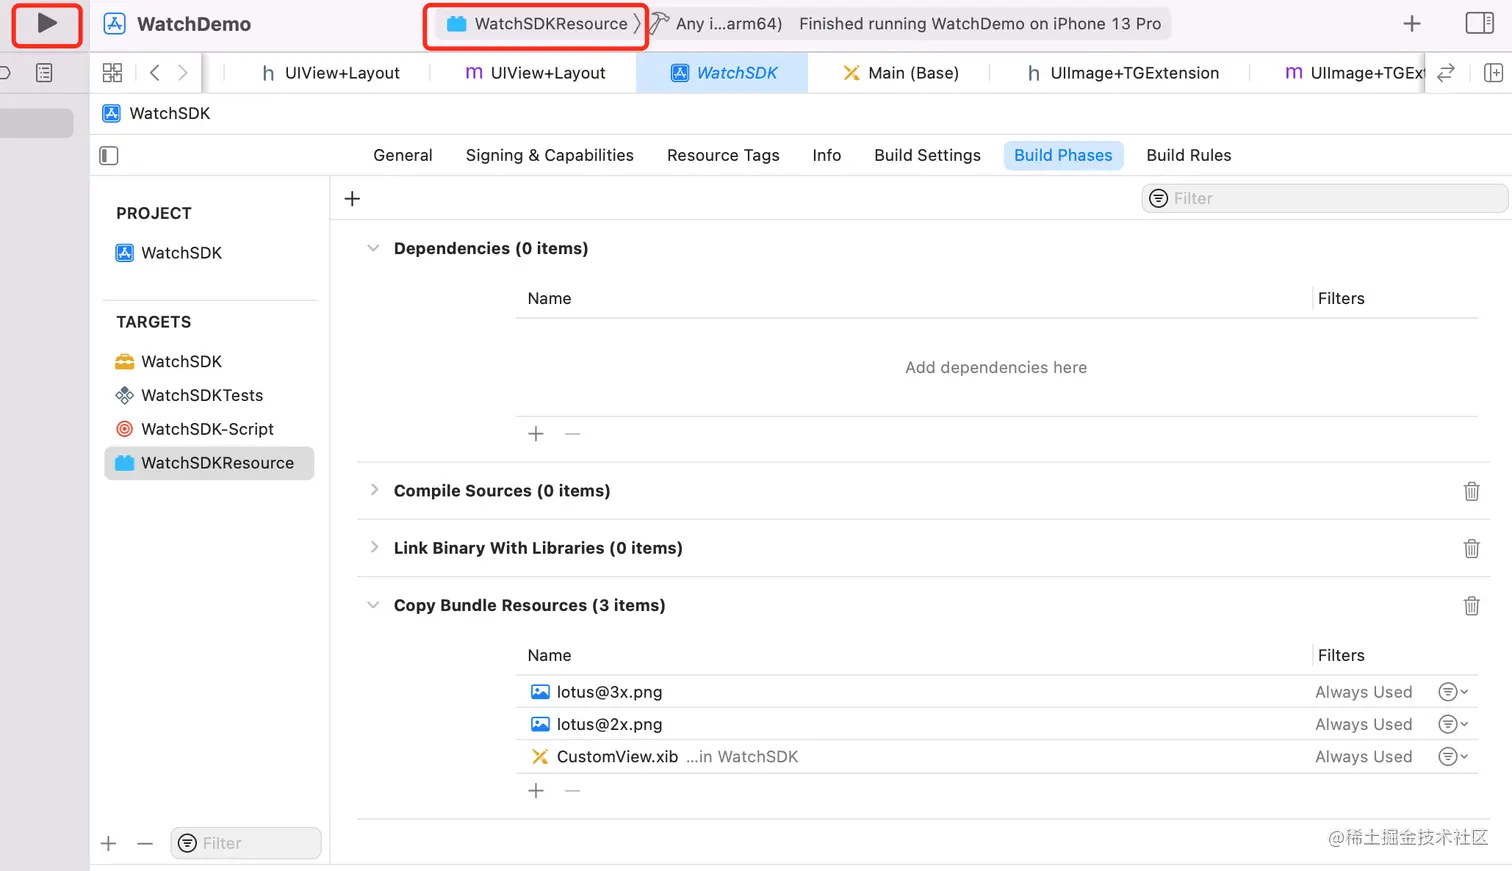Switch to Build Settings
This screenshot has width=1512, height=871.
click(x=927, y=155)
